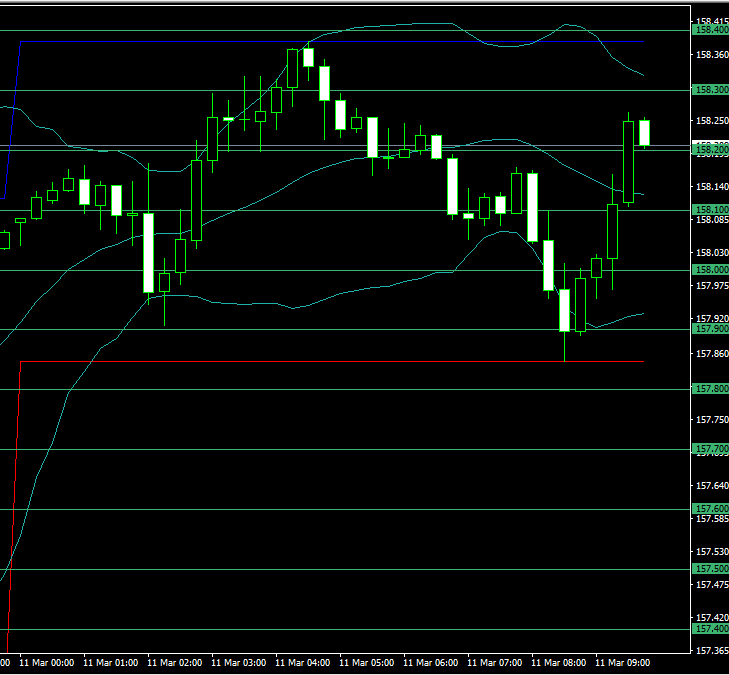This screenshot has height=675, width=729.
Task: Select the 158.300 horizontal line price tag
Action: tap(710, 90)
